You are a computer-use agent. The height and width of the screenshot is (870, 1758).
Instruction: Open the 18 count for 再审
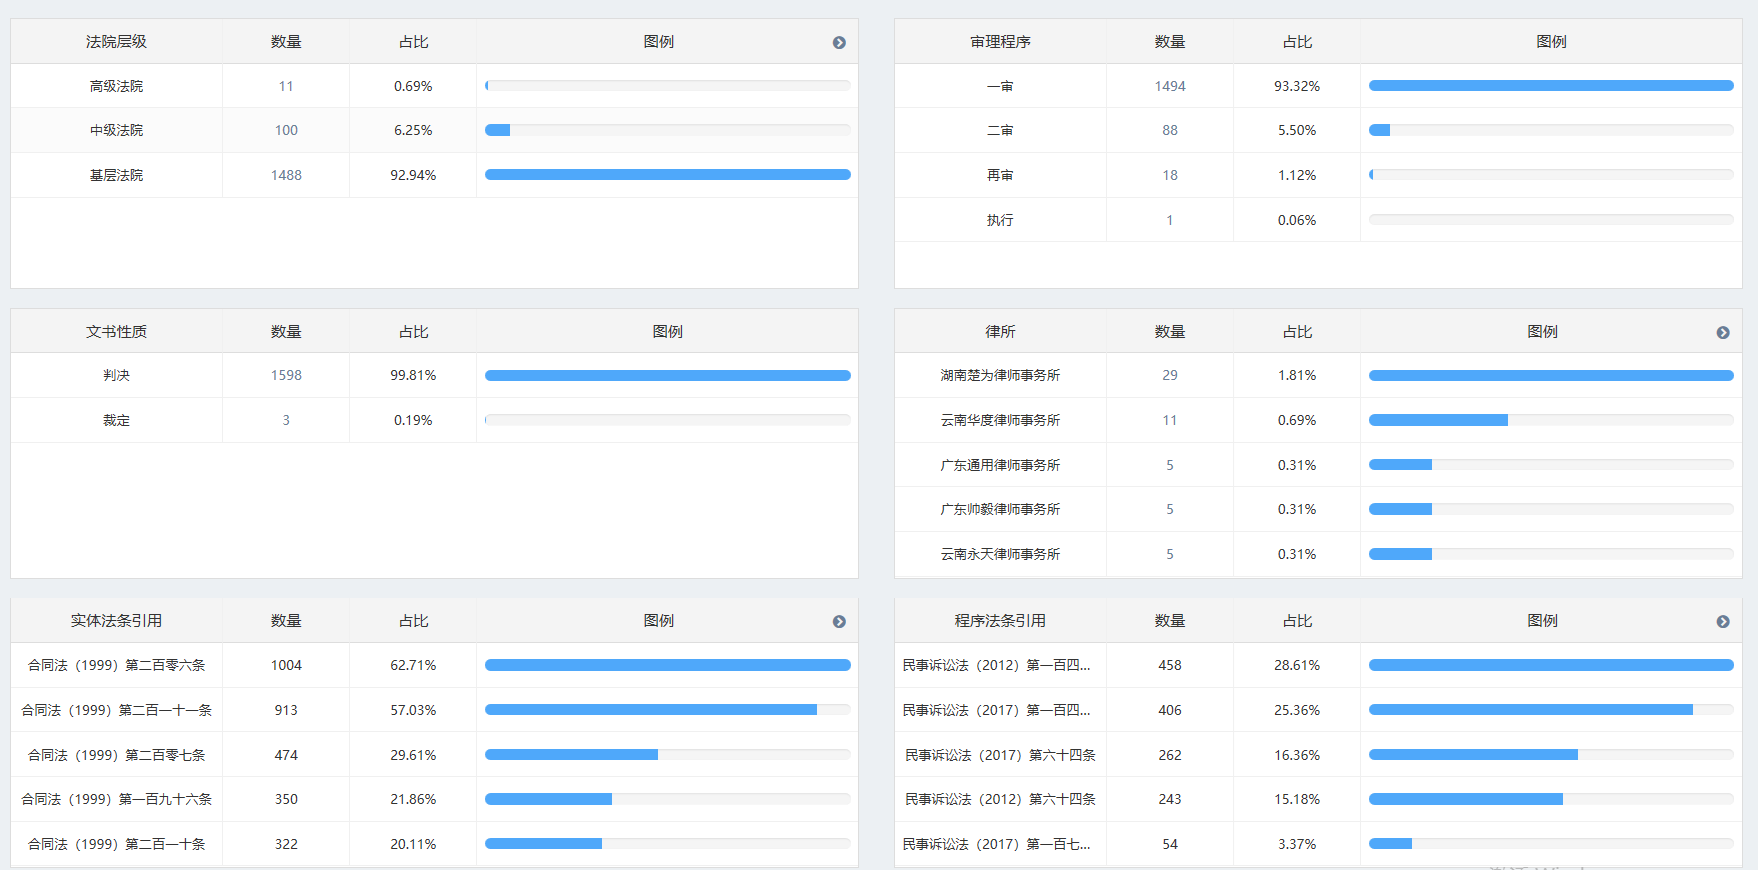[x=1170, y=175]
